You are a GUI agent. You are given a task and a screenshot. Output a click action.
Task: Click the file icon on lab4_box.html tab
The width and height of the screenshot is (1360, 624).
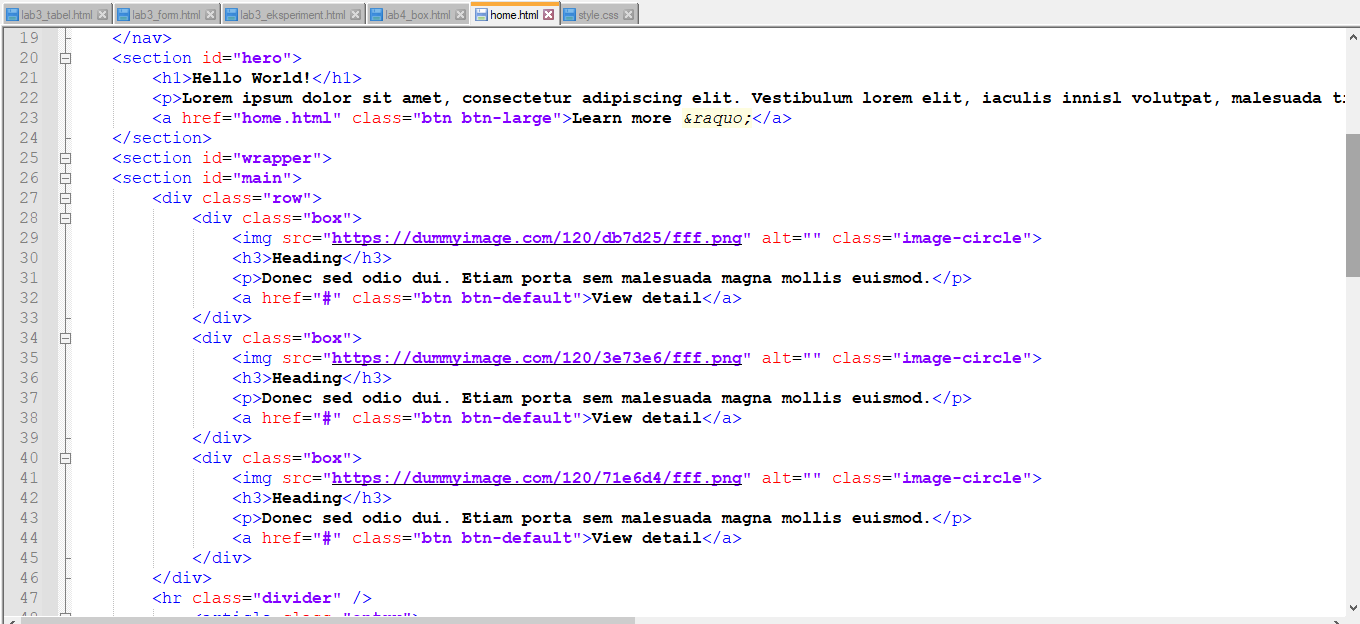click(x=377, y=14)
